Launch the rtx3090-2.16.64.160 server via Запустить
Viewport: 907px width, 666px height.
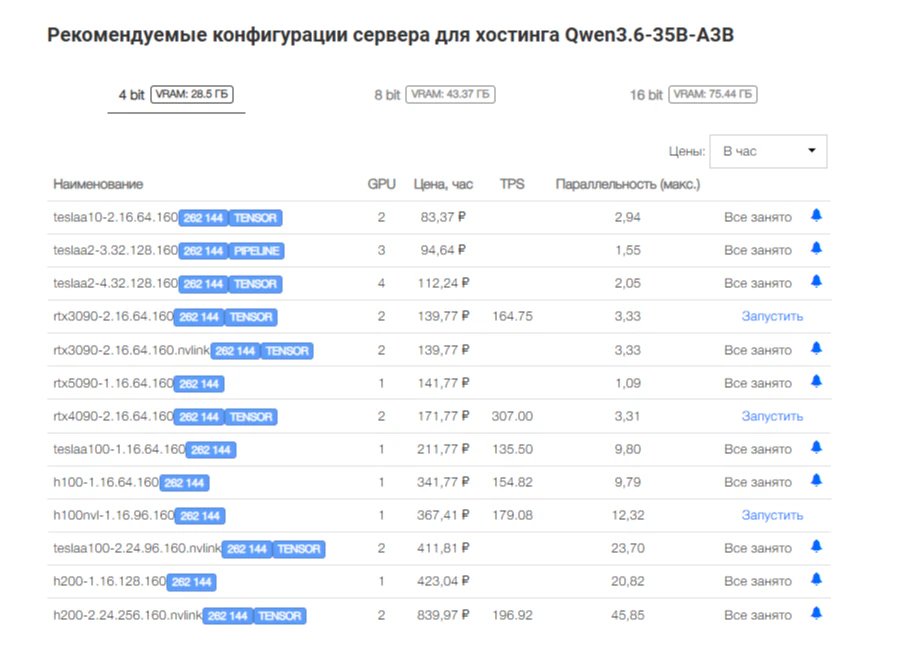pyautogui.click(x=772, y=317)
